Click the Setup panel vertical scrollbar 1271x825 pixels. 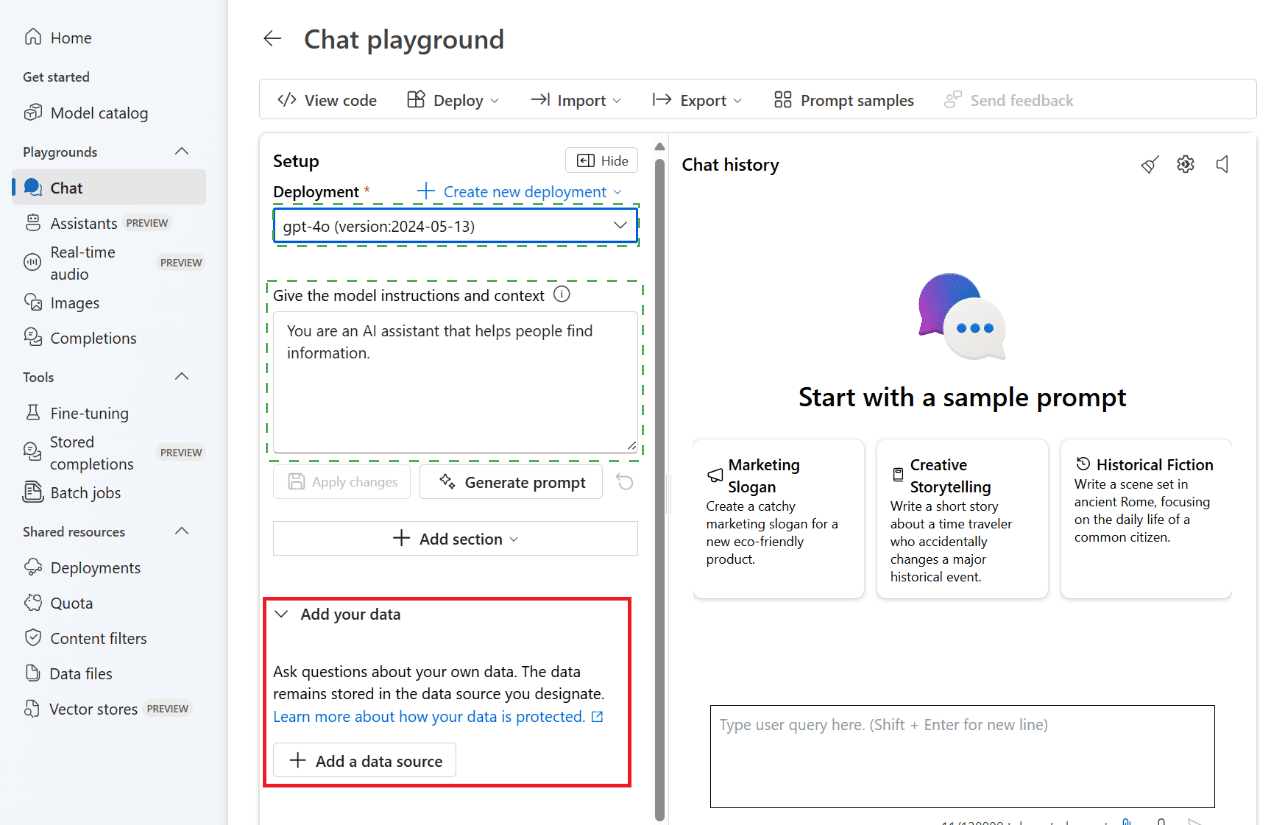pos(659,480)
